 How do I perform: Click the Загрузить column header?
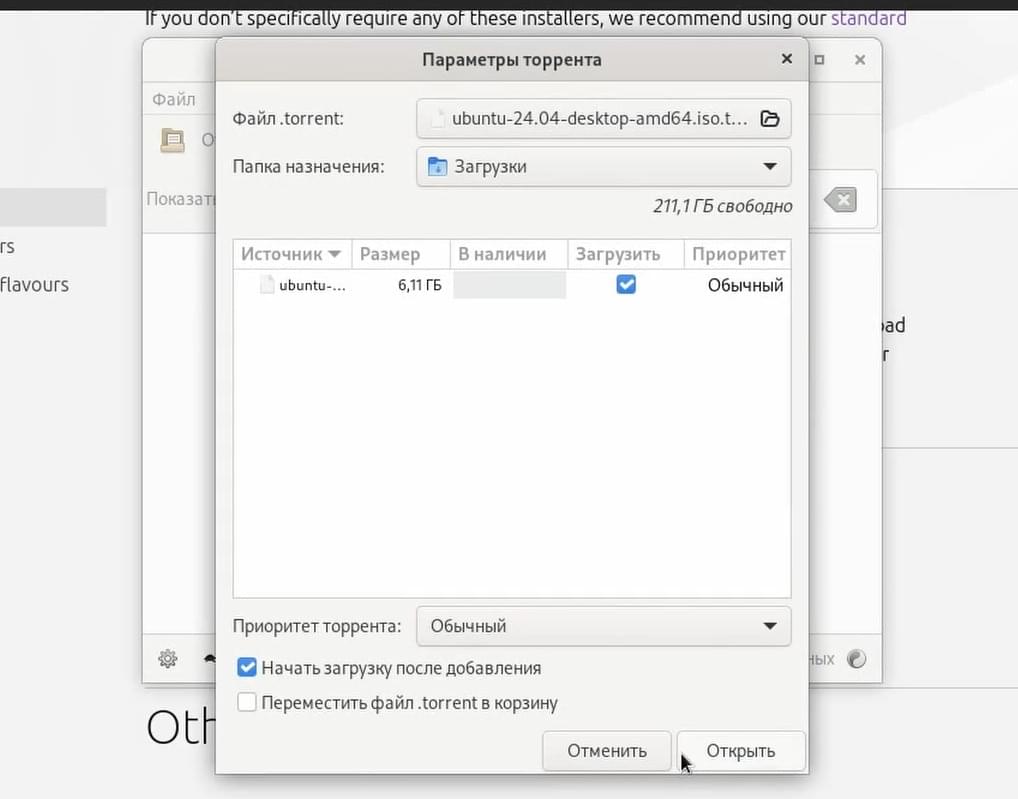(x=626, y=254)
